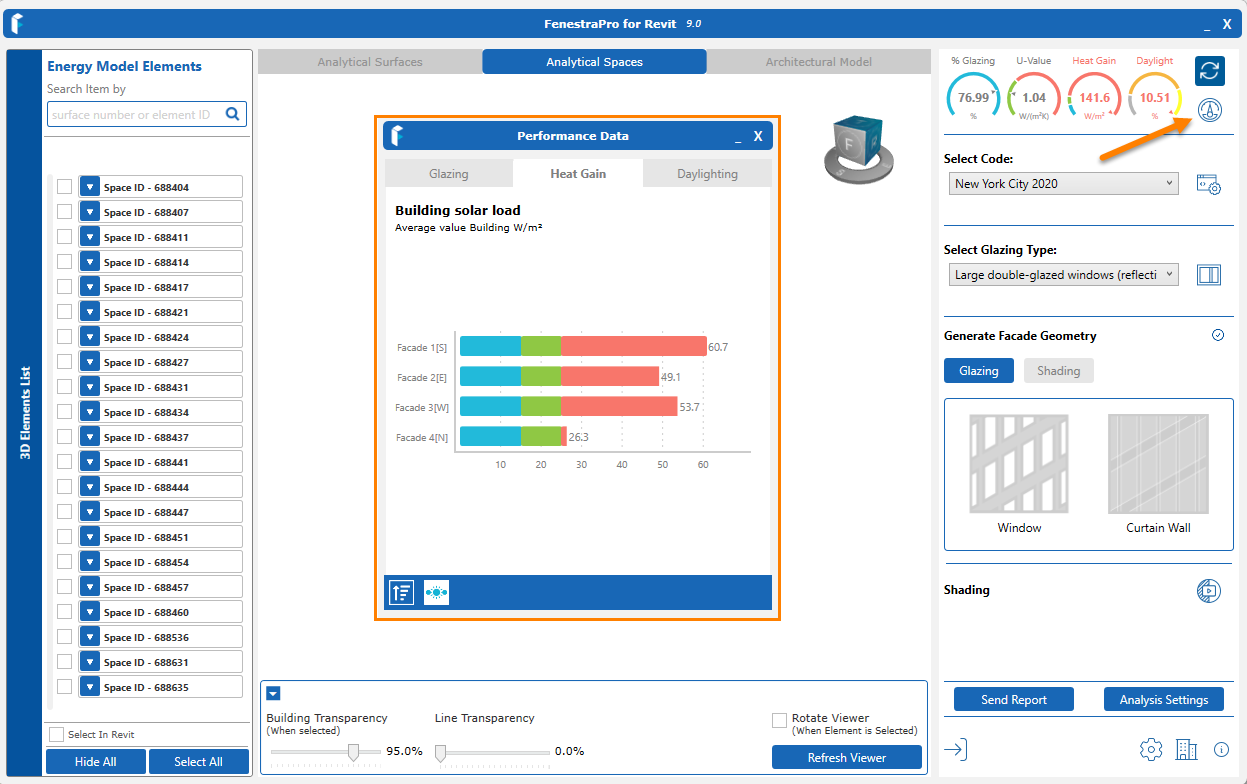1247x784 pixels.
Task: Open the Select Code dropdown
Action: (x=1063, y=184)
